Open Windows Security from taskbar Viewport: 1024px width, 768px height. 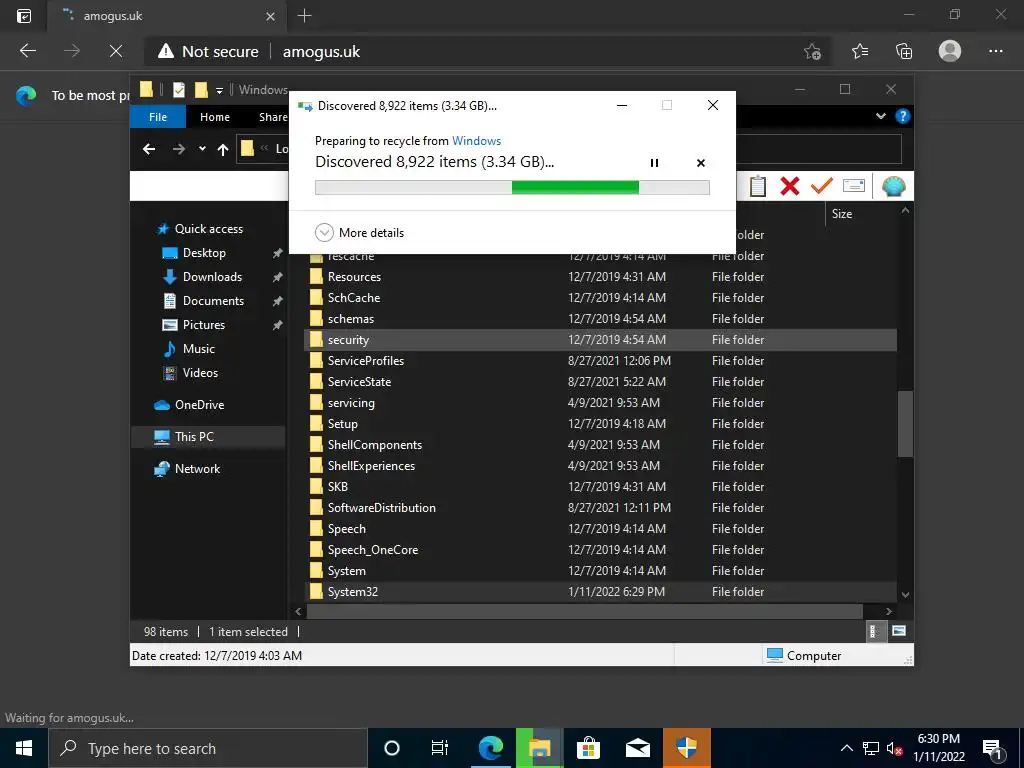tap(686, 748)
